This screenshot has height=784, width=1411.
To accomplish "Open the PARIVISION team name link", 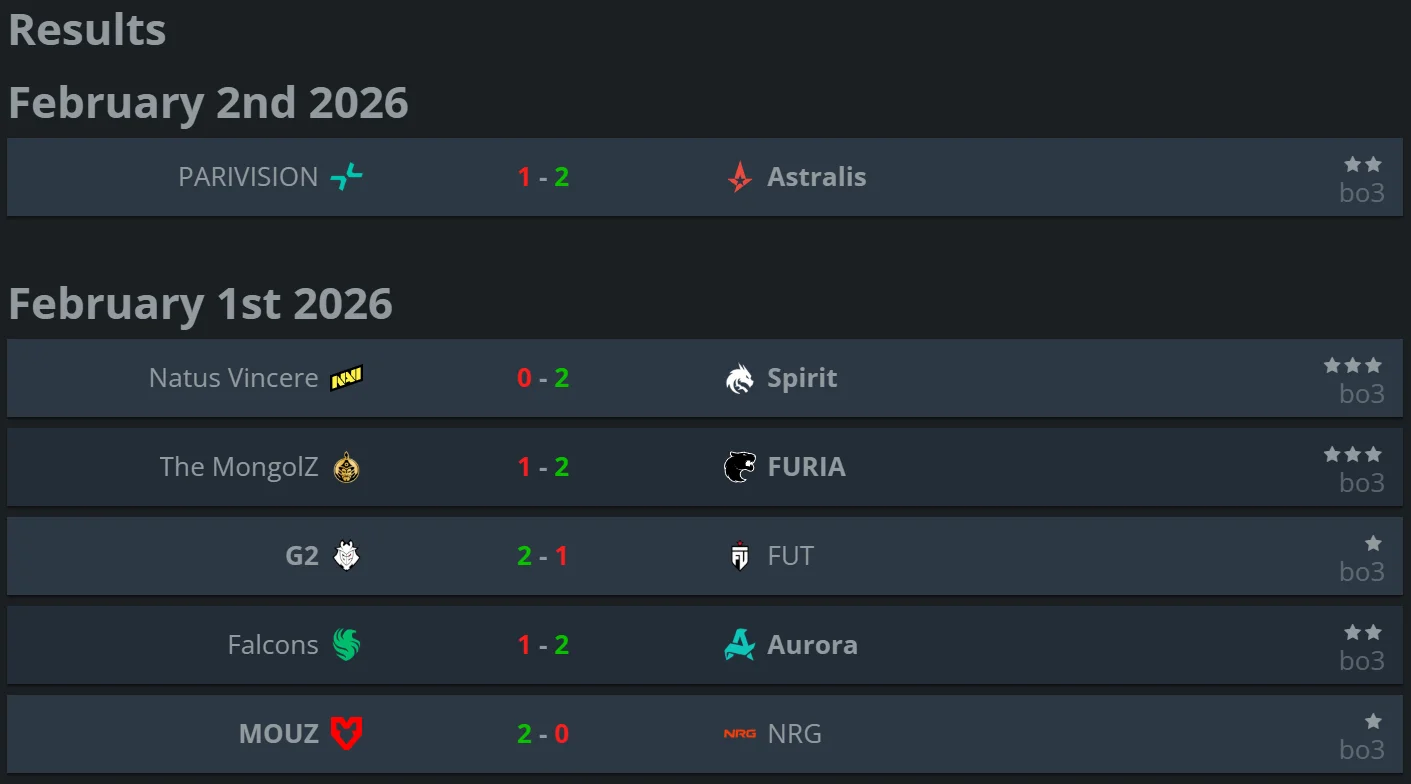I will (248, 177).
